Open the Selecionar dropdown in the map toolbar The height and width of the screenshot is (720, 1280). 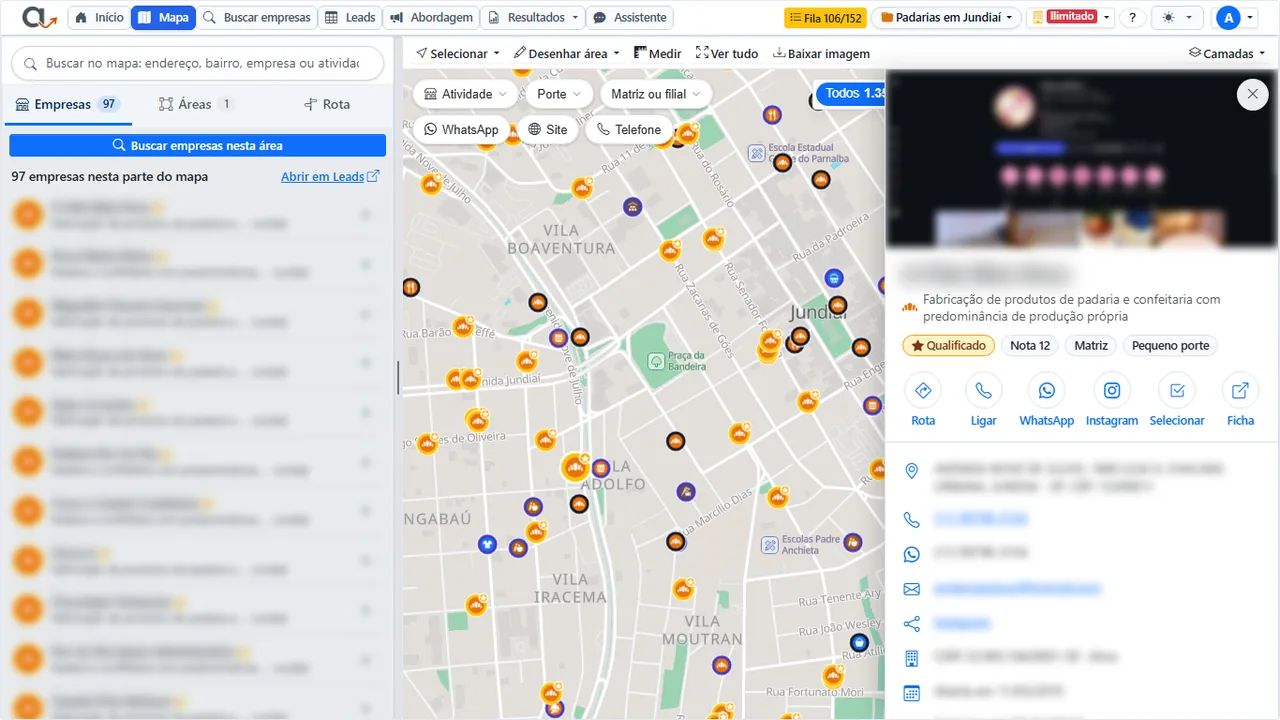click(x=458, y=53)
